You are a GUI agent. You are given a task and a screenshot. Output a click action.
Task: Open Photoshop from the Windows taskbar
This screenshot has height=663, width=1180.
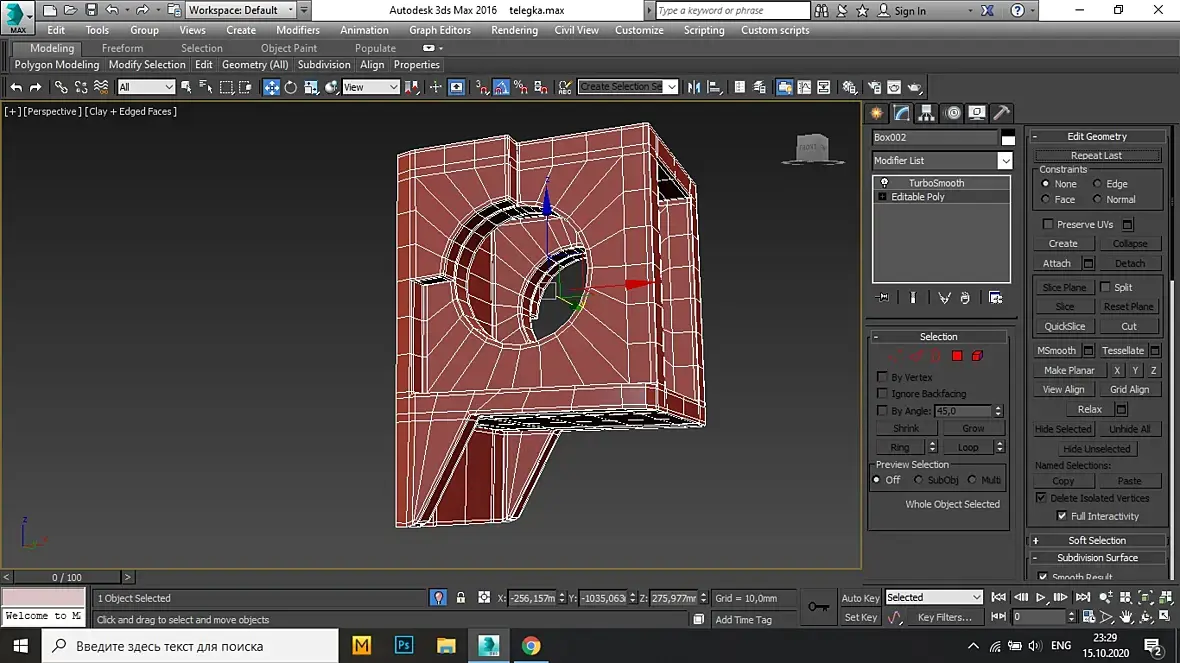[405, 645]
